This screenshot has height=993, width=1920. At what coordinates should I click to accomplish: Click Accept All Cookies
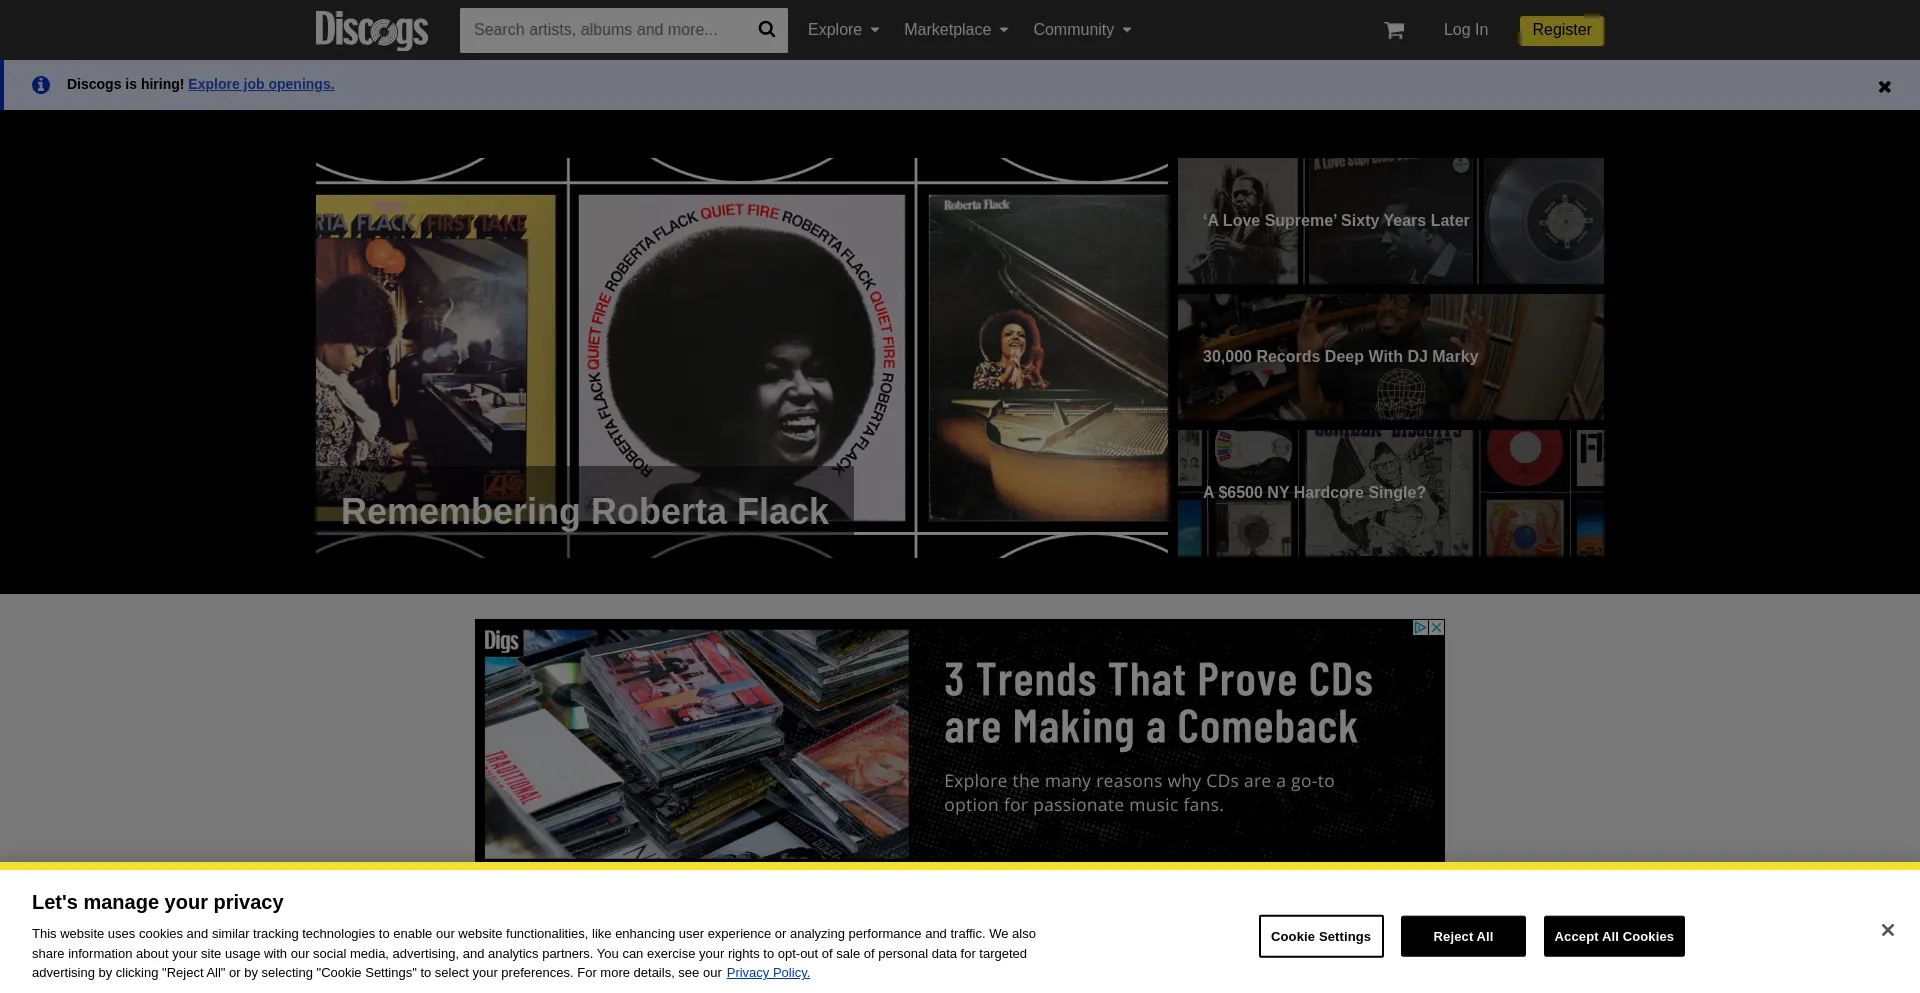(1614, 936)
